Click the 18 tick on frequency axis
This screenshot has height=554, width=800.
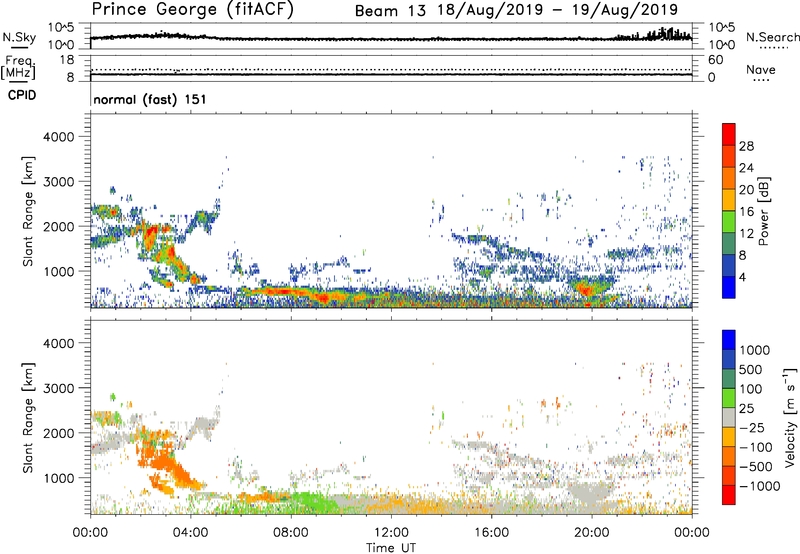pyautogui.click(x=67, y=60)
